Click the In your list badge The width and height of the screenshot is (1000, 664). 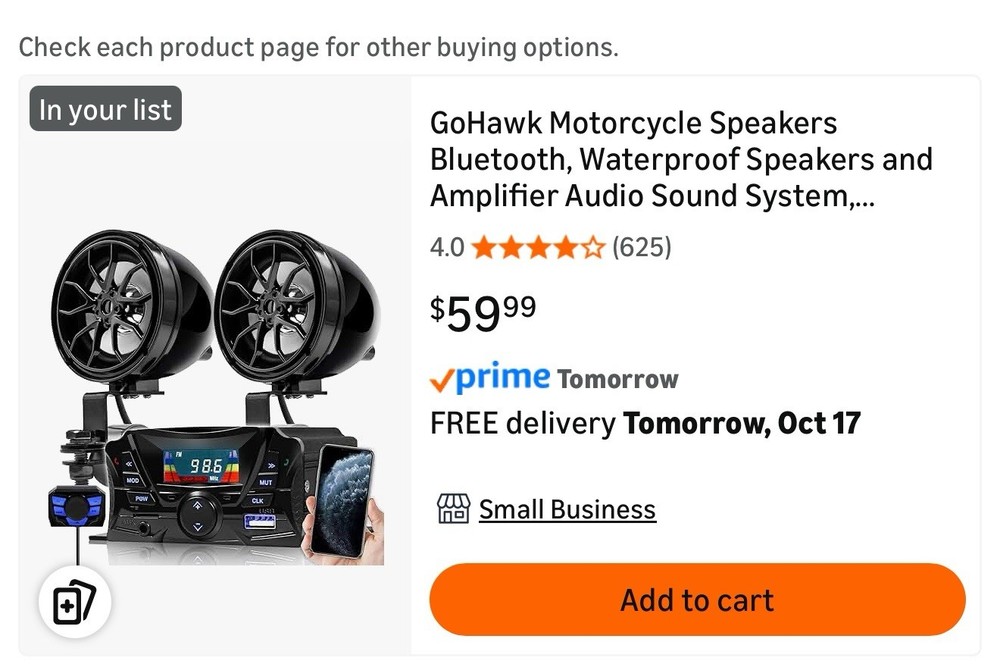point(104,110)
